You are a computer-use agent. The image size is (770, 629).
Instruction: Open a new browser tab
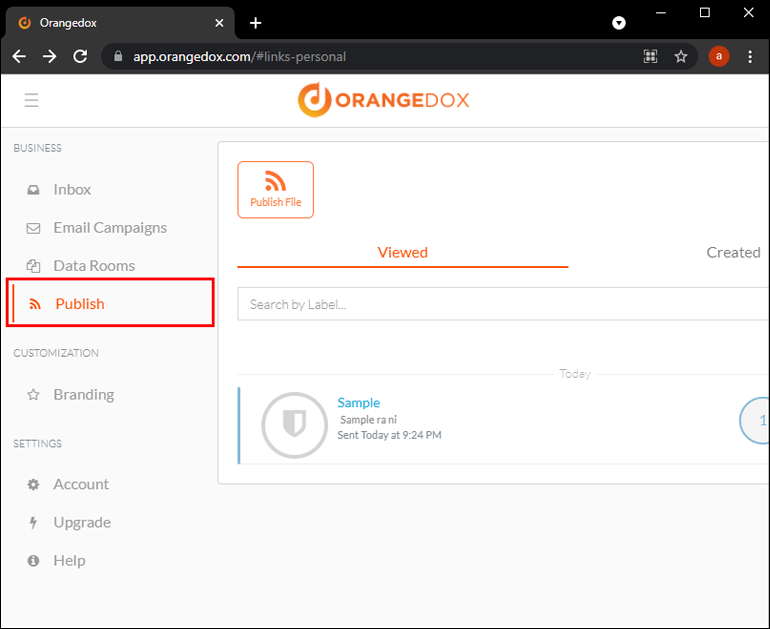(x=255, y=23)
